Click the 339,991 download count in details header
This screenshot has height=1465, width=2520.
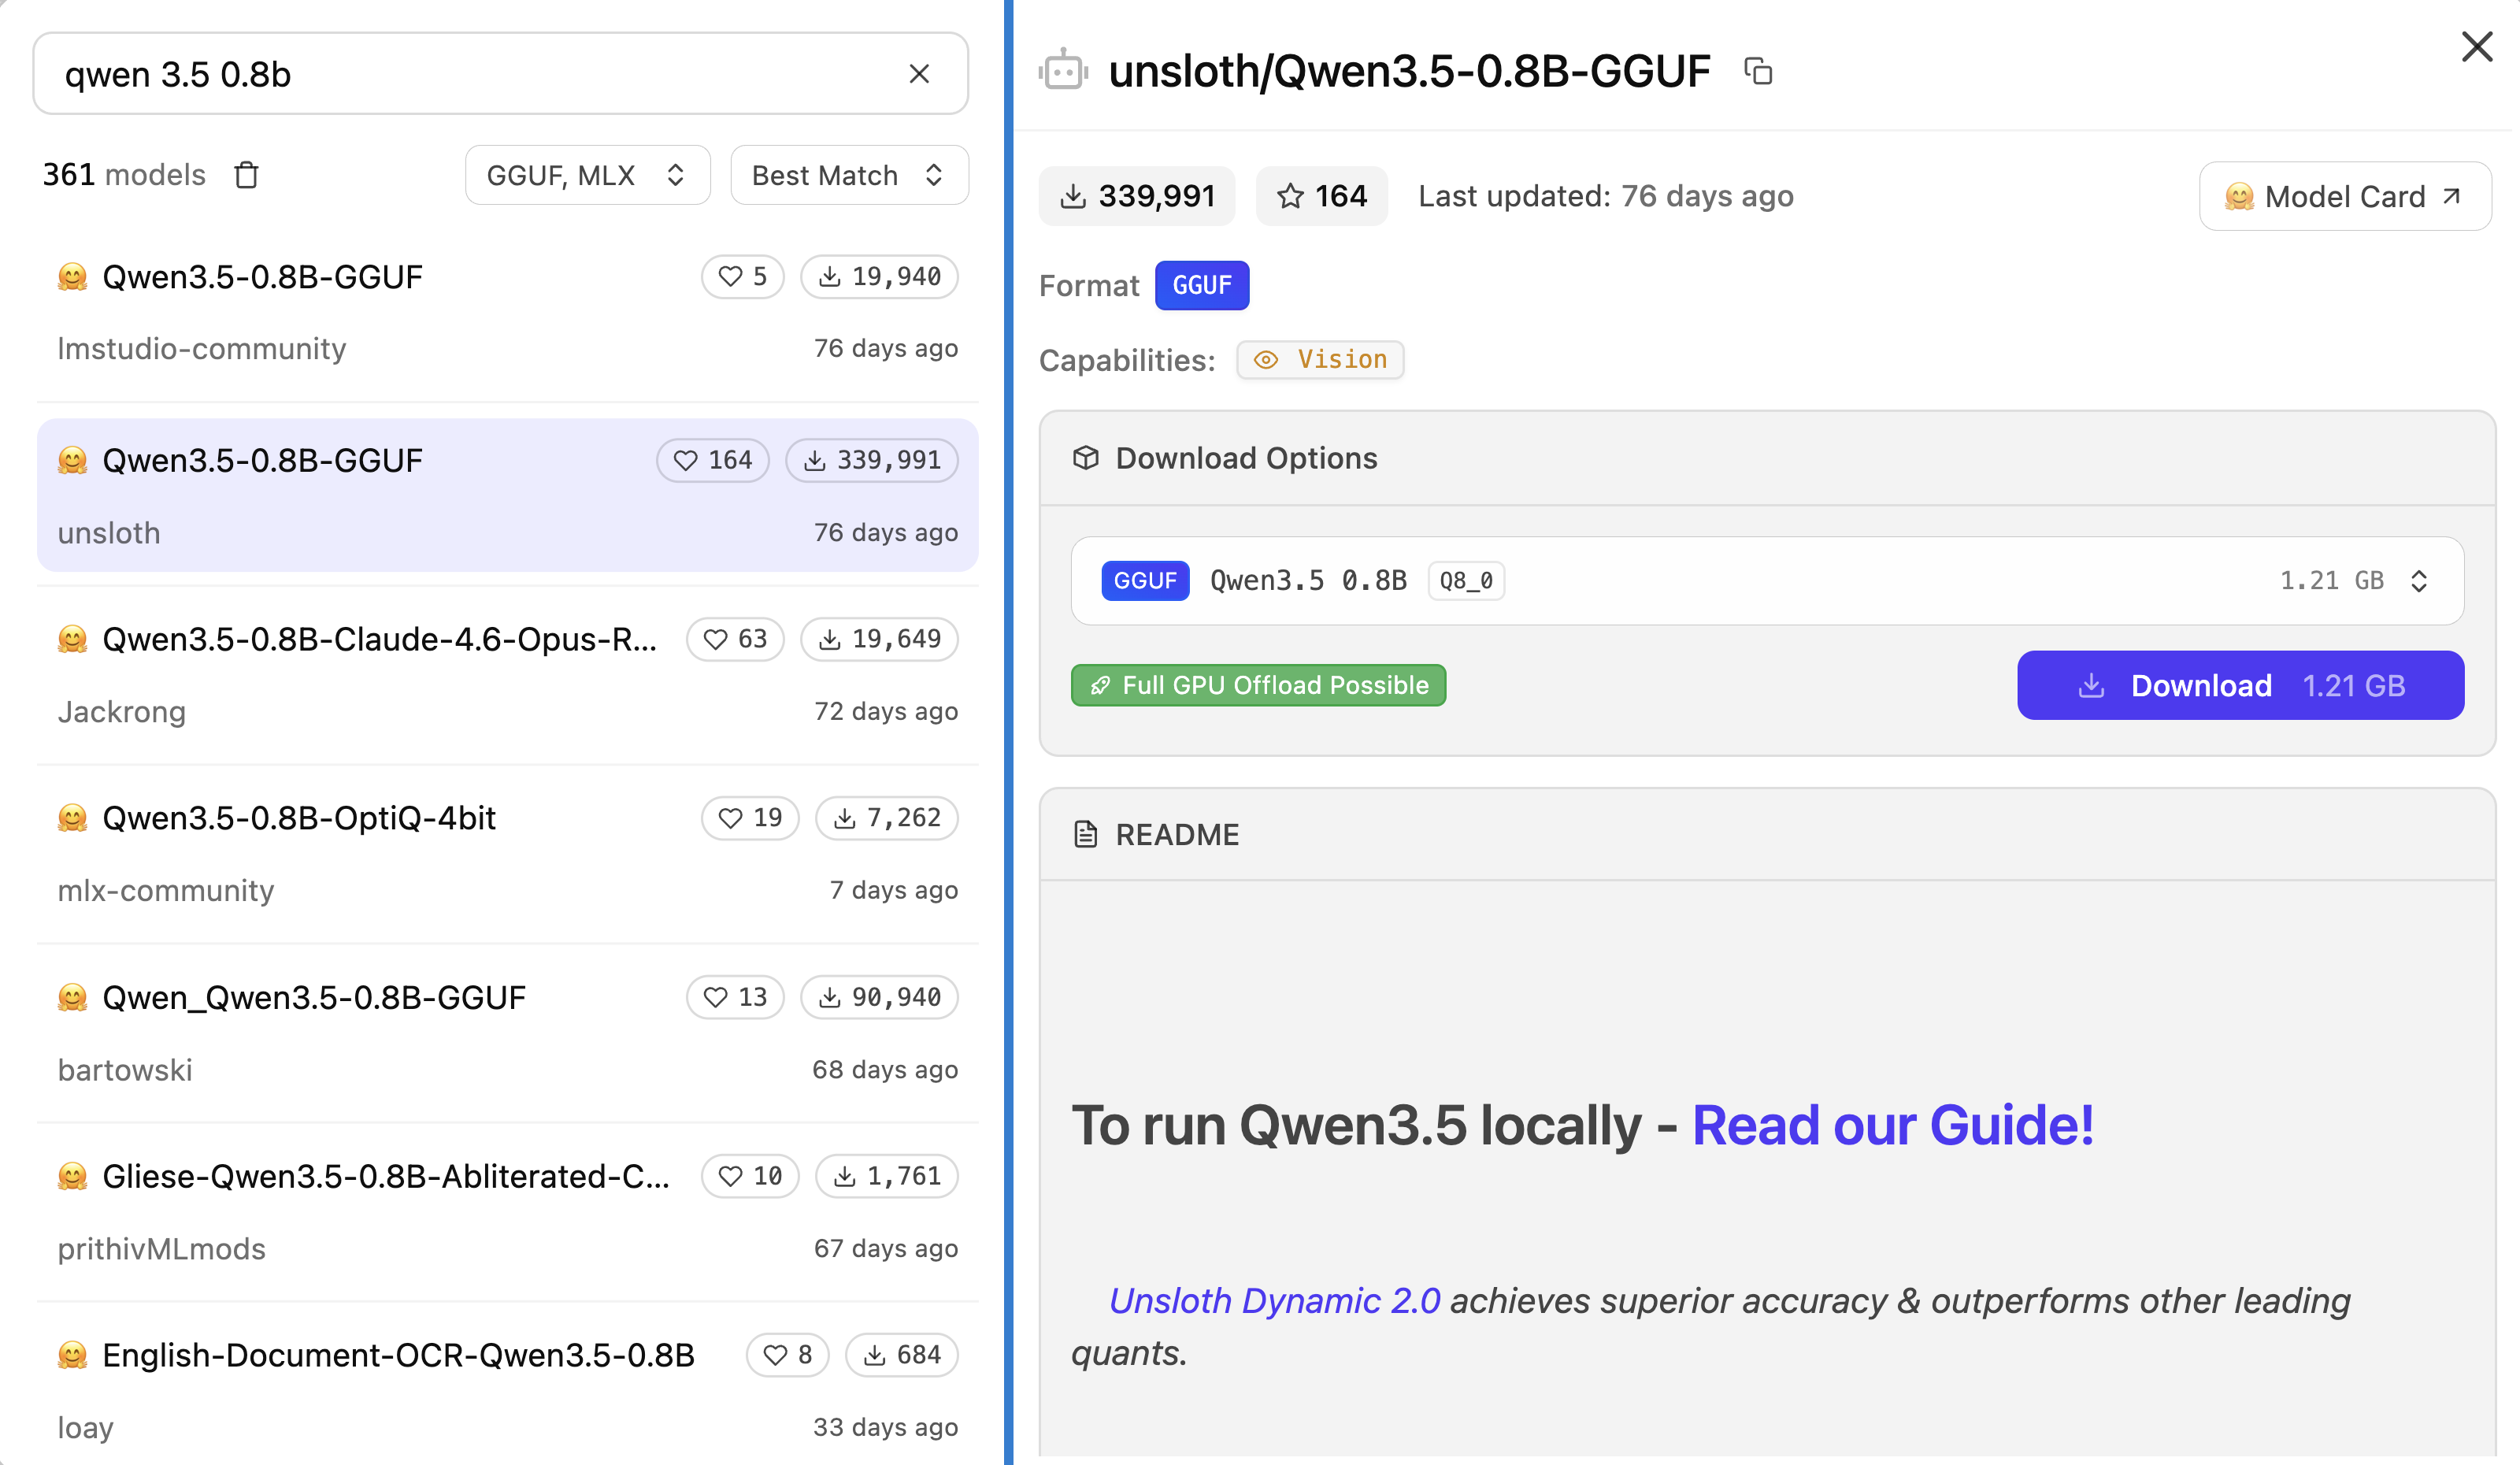coord(1137,196)
